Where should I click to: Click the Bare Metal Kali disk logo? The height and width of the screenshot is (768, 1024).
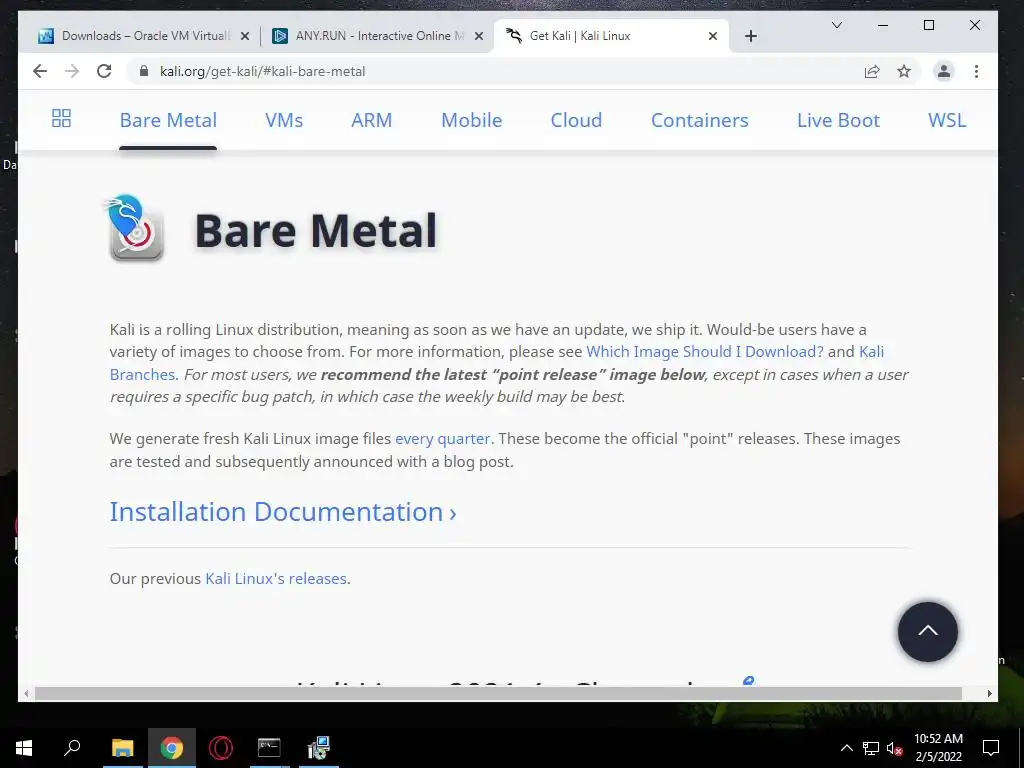pyautogui.click(x=135, y=228)
